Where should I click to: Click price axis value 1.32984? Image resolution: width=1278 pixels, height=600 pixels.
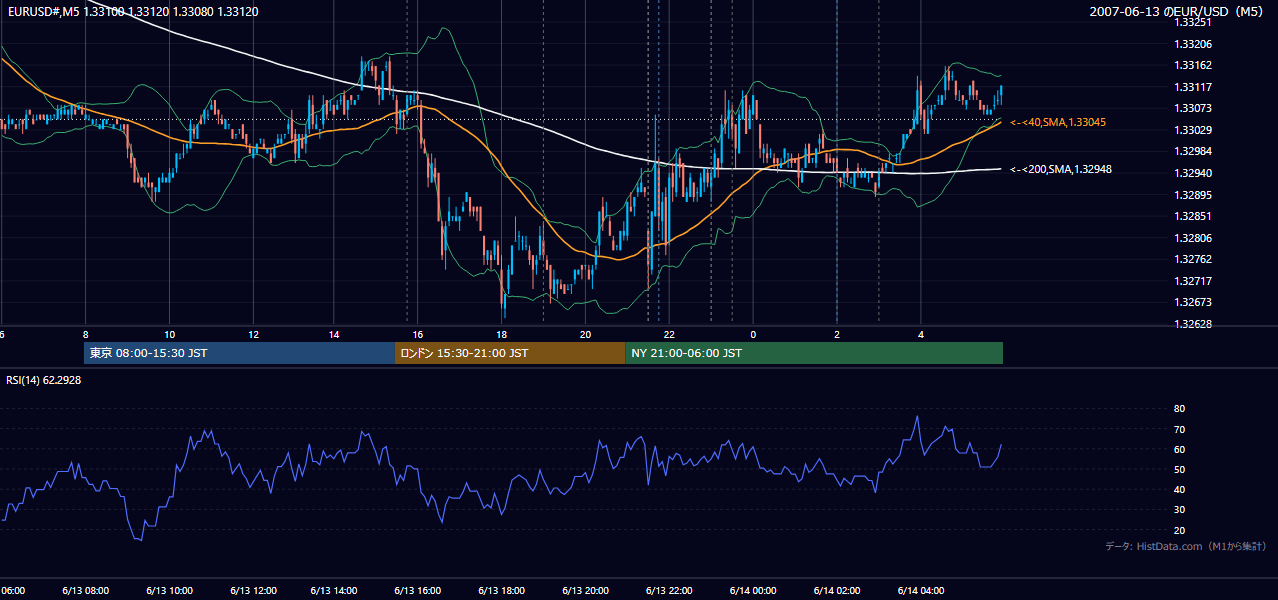click(1193, 151)
